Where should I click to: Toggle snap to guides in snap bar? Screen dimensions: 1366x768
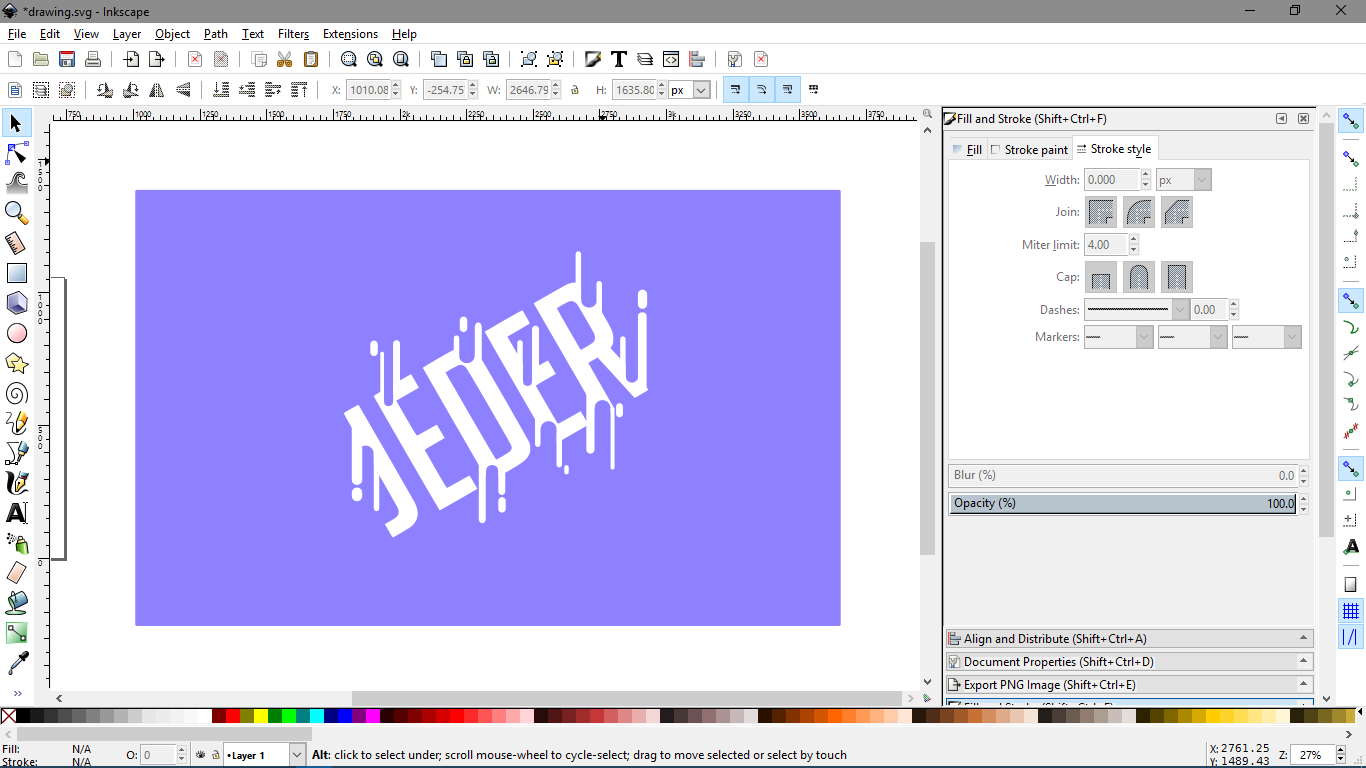click(1351, 637)
